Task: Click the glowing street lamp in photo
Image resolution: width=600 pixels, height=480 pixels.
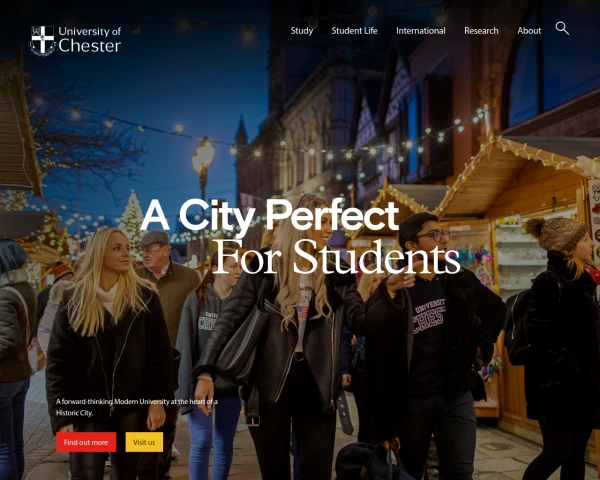Action: [203, 157]
